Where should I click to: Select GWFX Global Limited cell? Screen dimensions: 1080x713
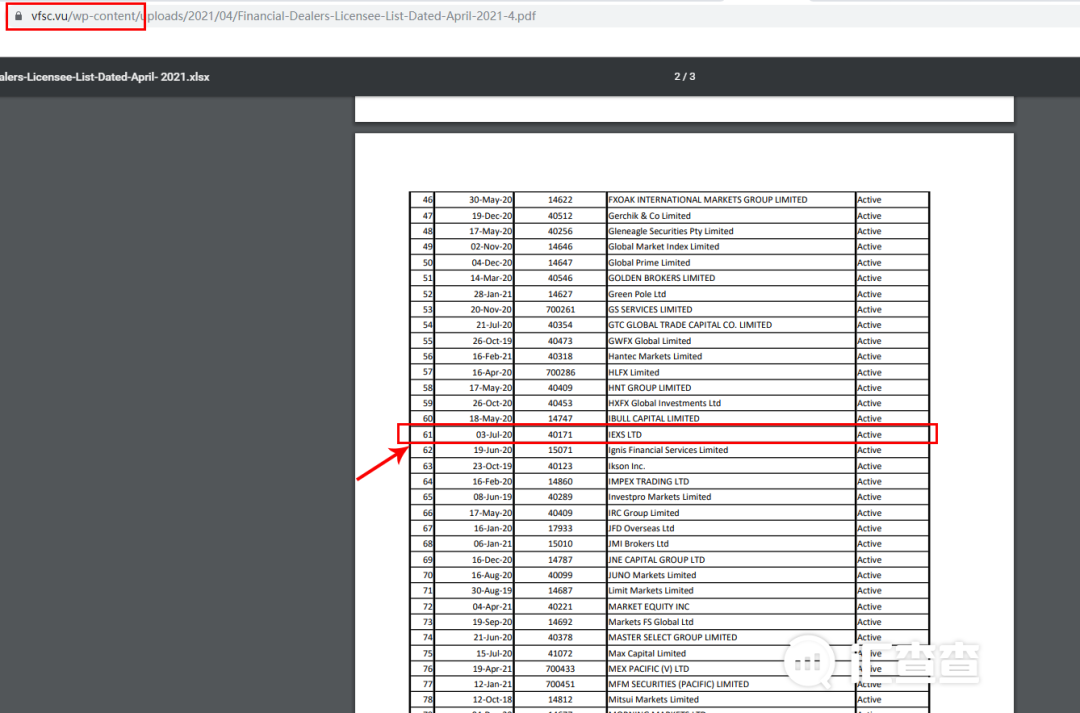coord(731,341)
